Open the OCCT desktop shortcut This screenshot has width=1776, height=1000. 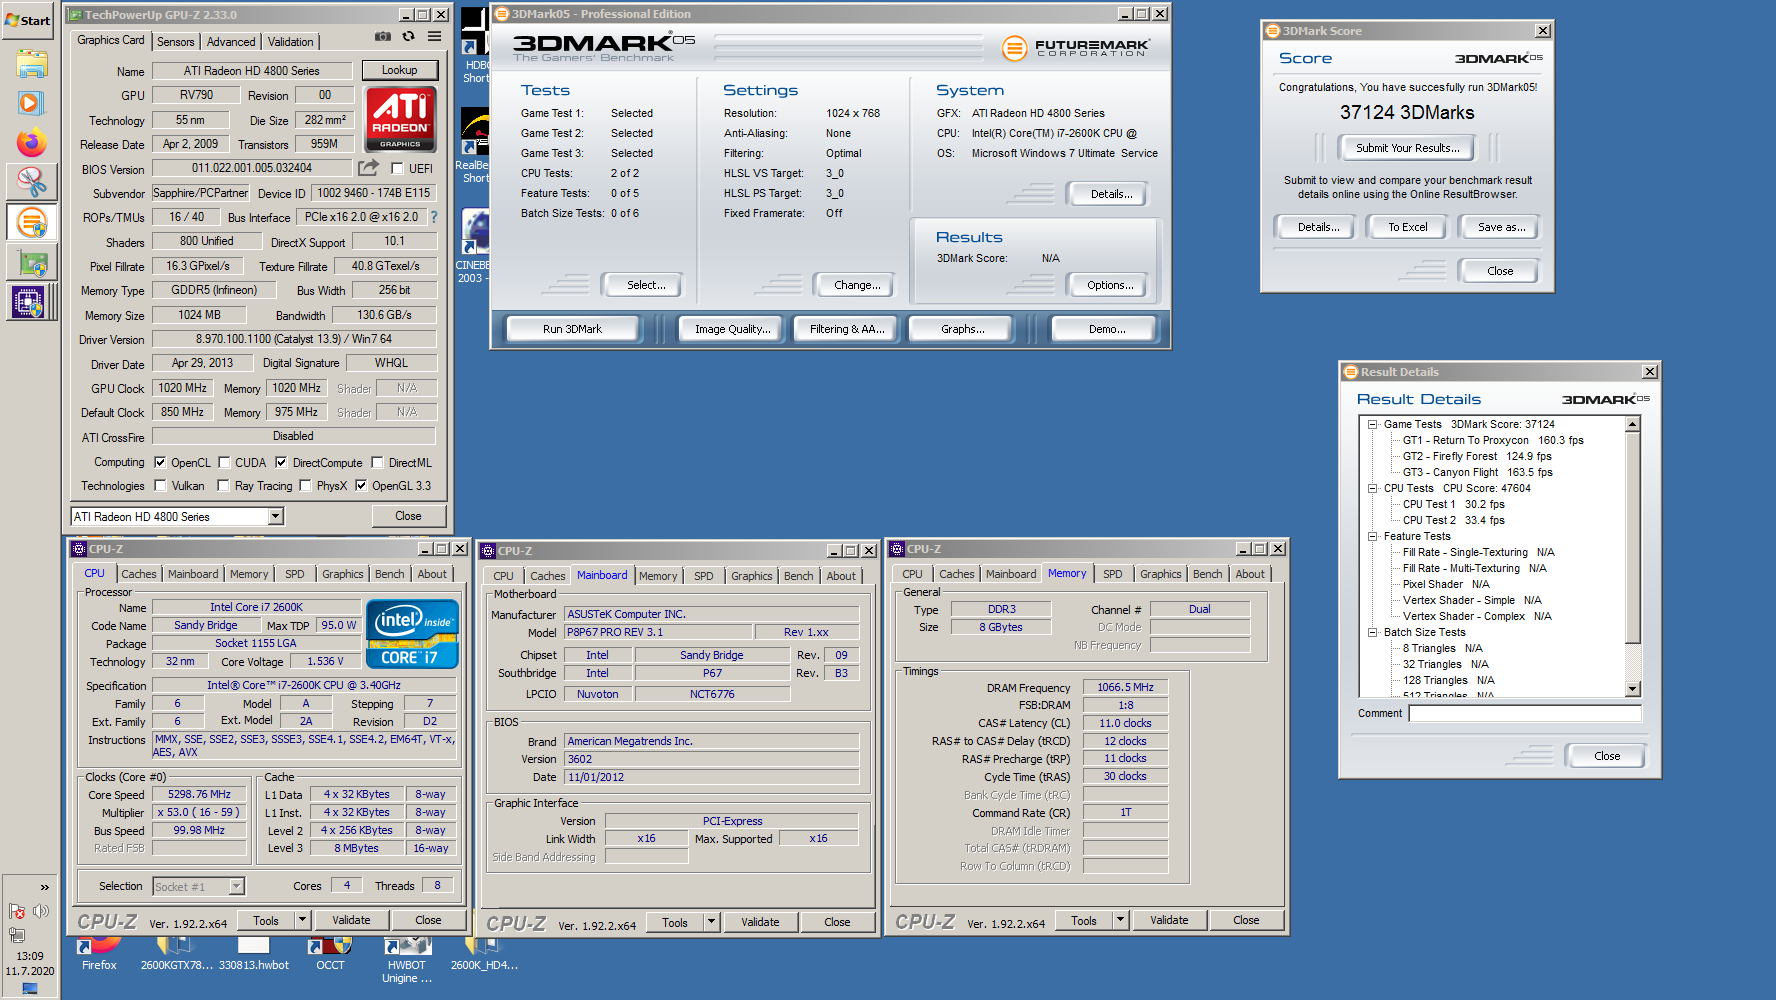tap(330, 954)
